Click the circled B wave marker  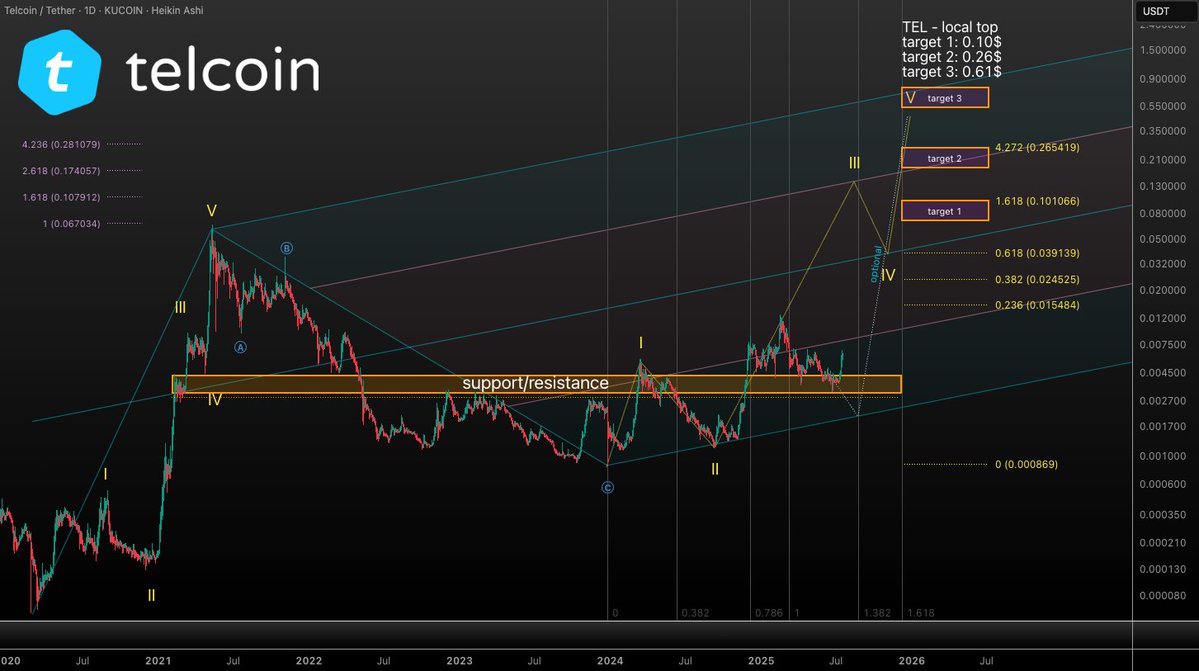(286, 248)
